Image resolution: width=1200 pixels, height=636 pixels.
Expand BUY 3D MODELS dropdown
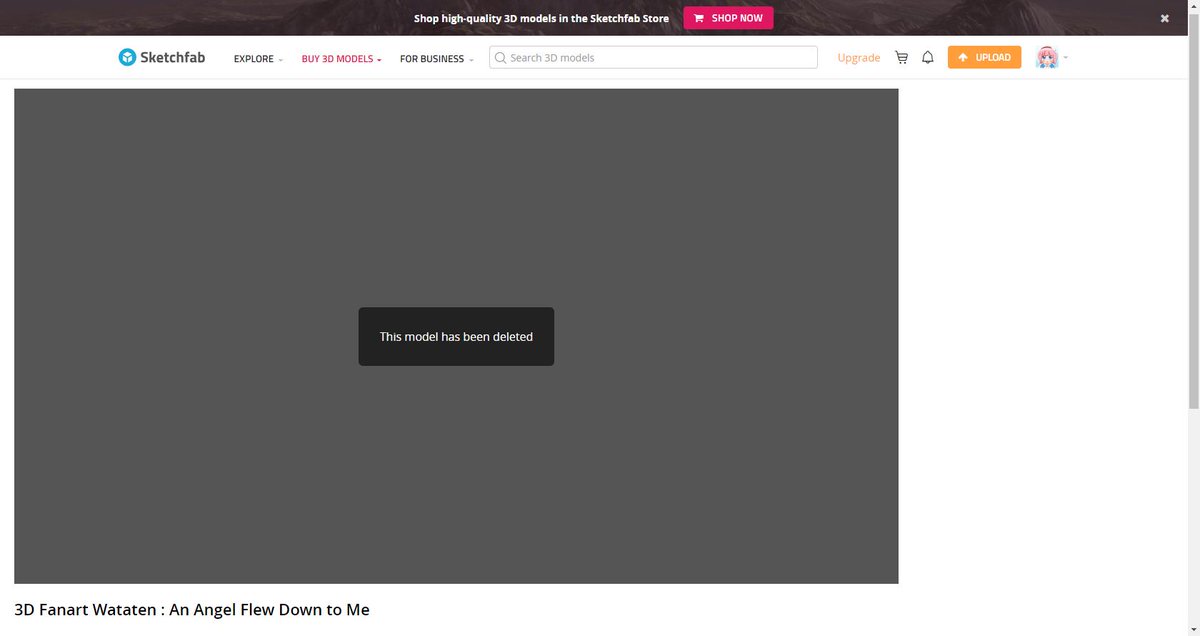[x=341, y=59]
